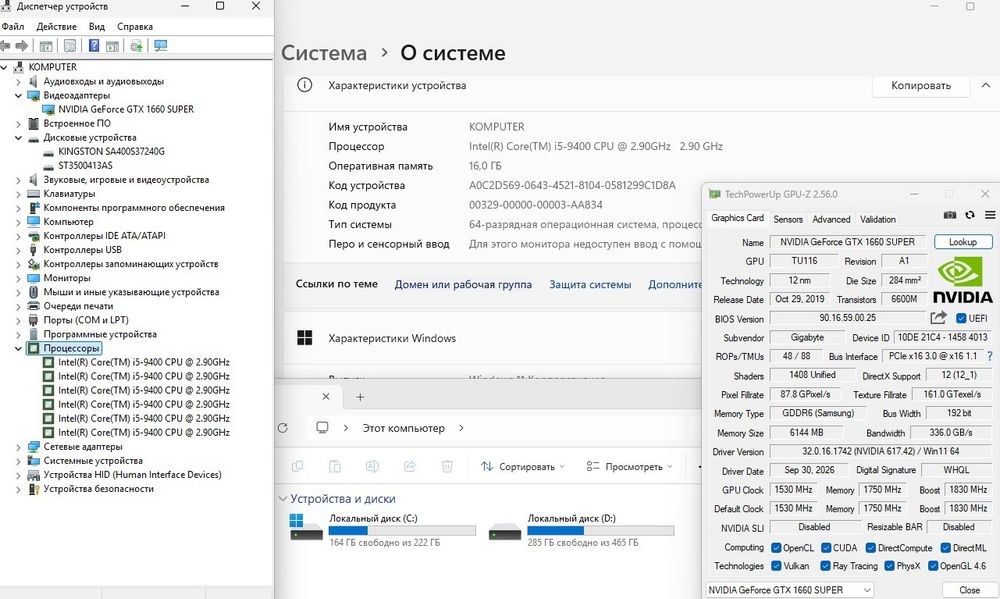Image resolution: width=1000 pixels, height=599 pixels.
Task: Collapse the Процессоры tree node
Action: [x=18, y=348]
